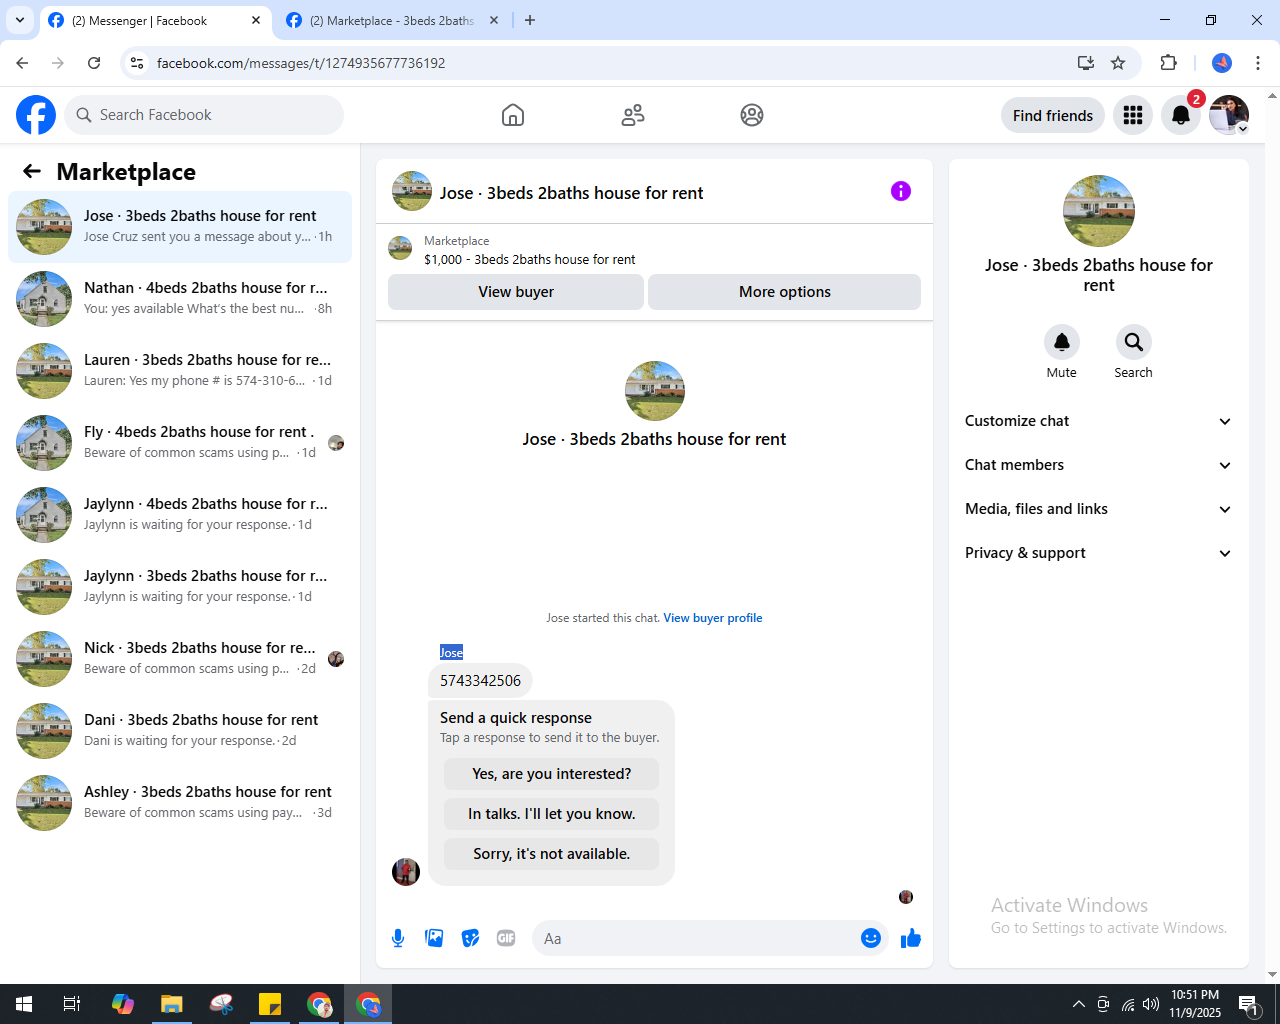Choose a sticker icon
Image resolution: width=1280 pixels, height=1024 pixels.
coord(470,938)
